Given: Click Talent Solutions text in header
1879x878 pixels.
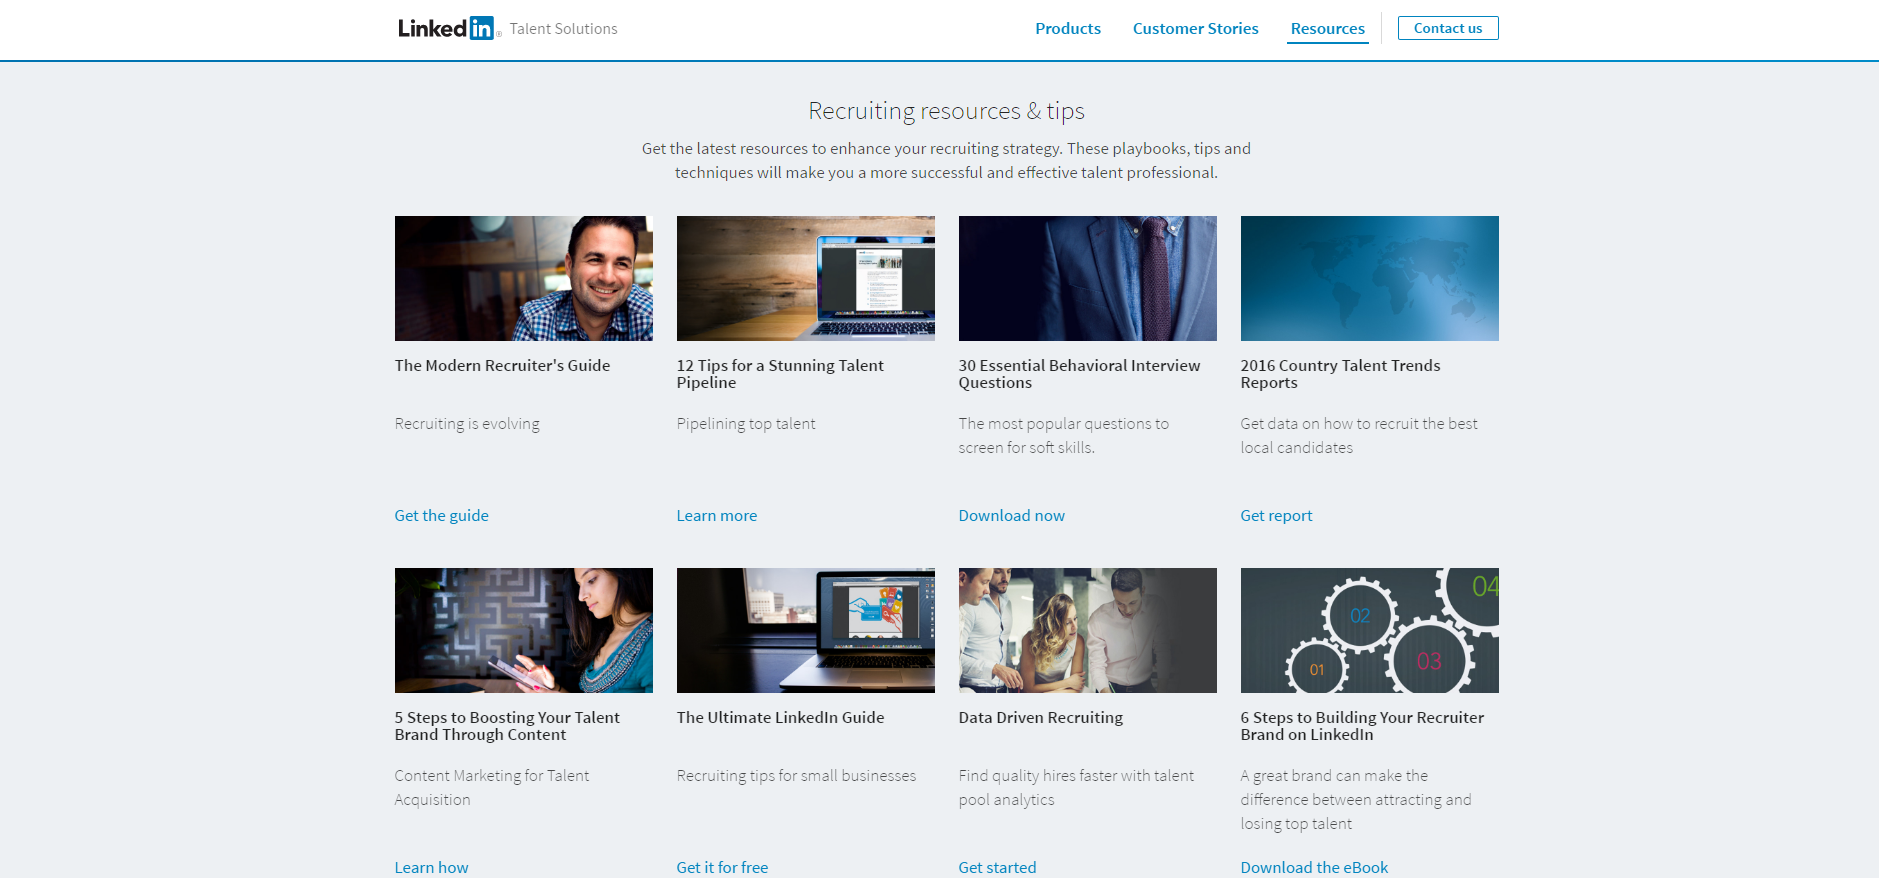Looking at the screenshot, I should click(563, 29).
